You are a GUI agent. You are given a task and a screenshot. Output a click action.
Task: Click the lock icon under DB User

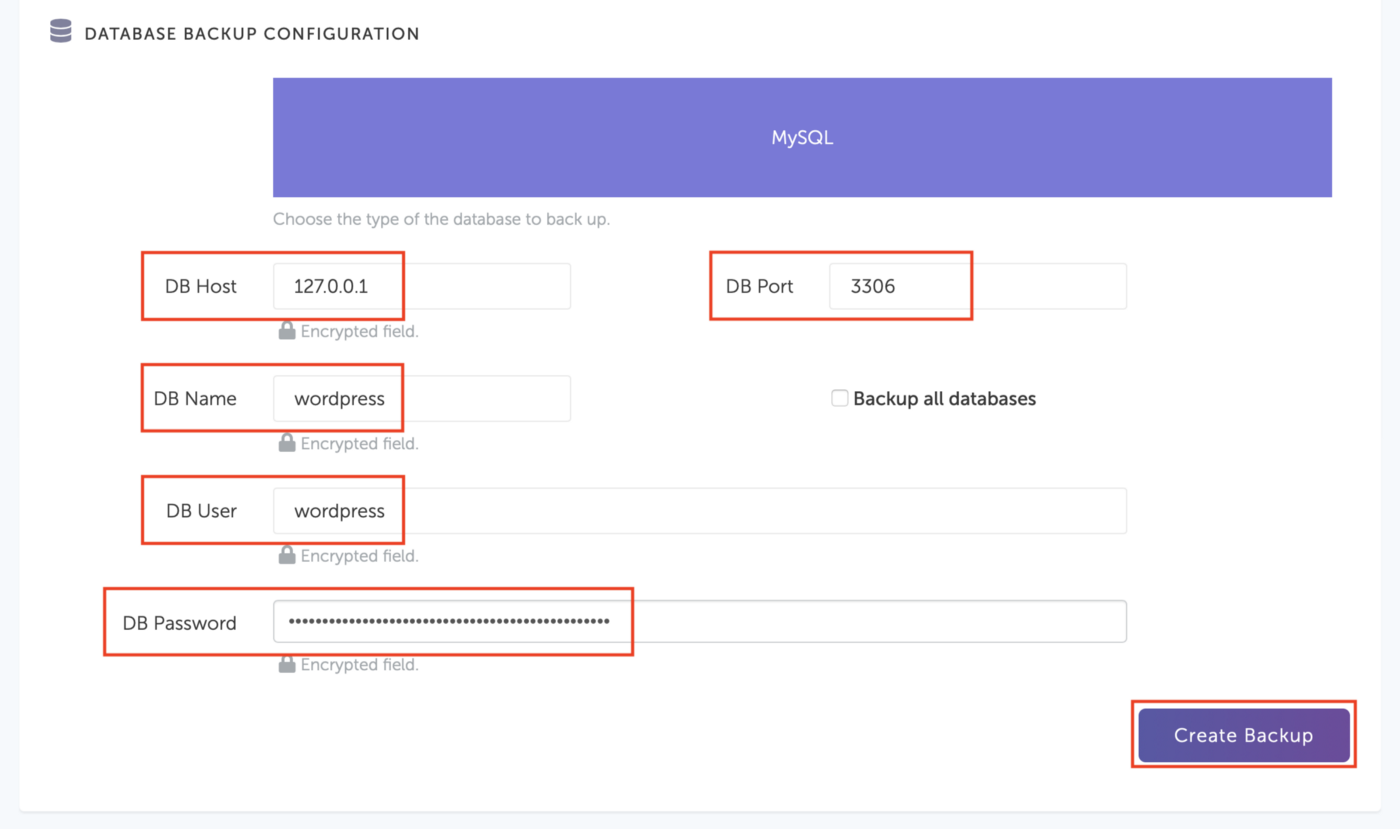[x=287, y=555]
